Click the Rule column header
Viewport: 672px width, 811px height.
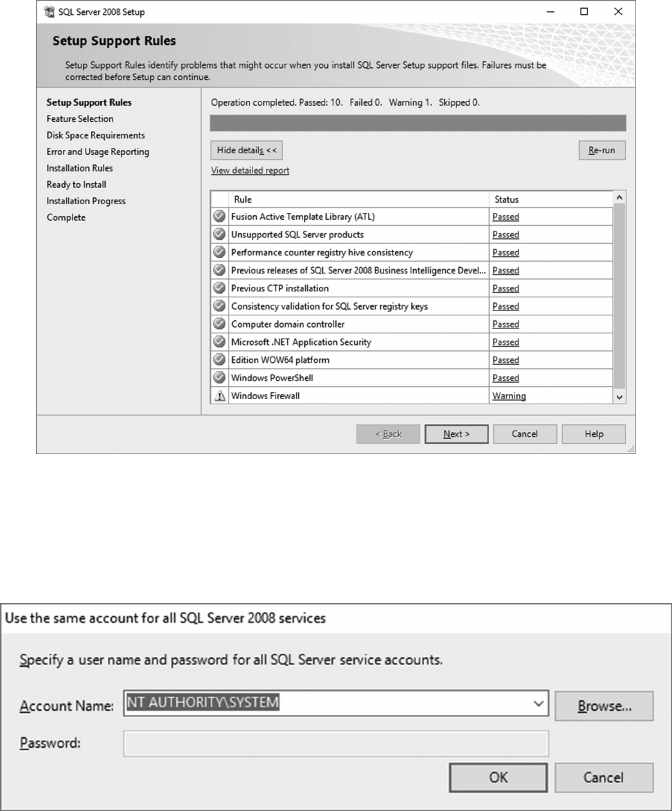[359, 199]
